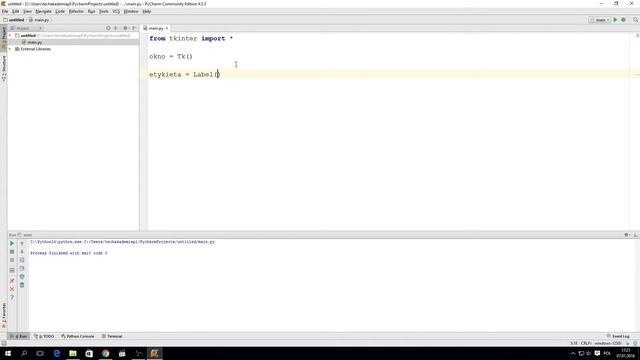Expand External Libraries node
640x360 pixels.
pos(10,49)
